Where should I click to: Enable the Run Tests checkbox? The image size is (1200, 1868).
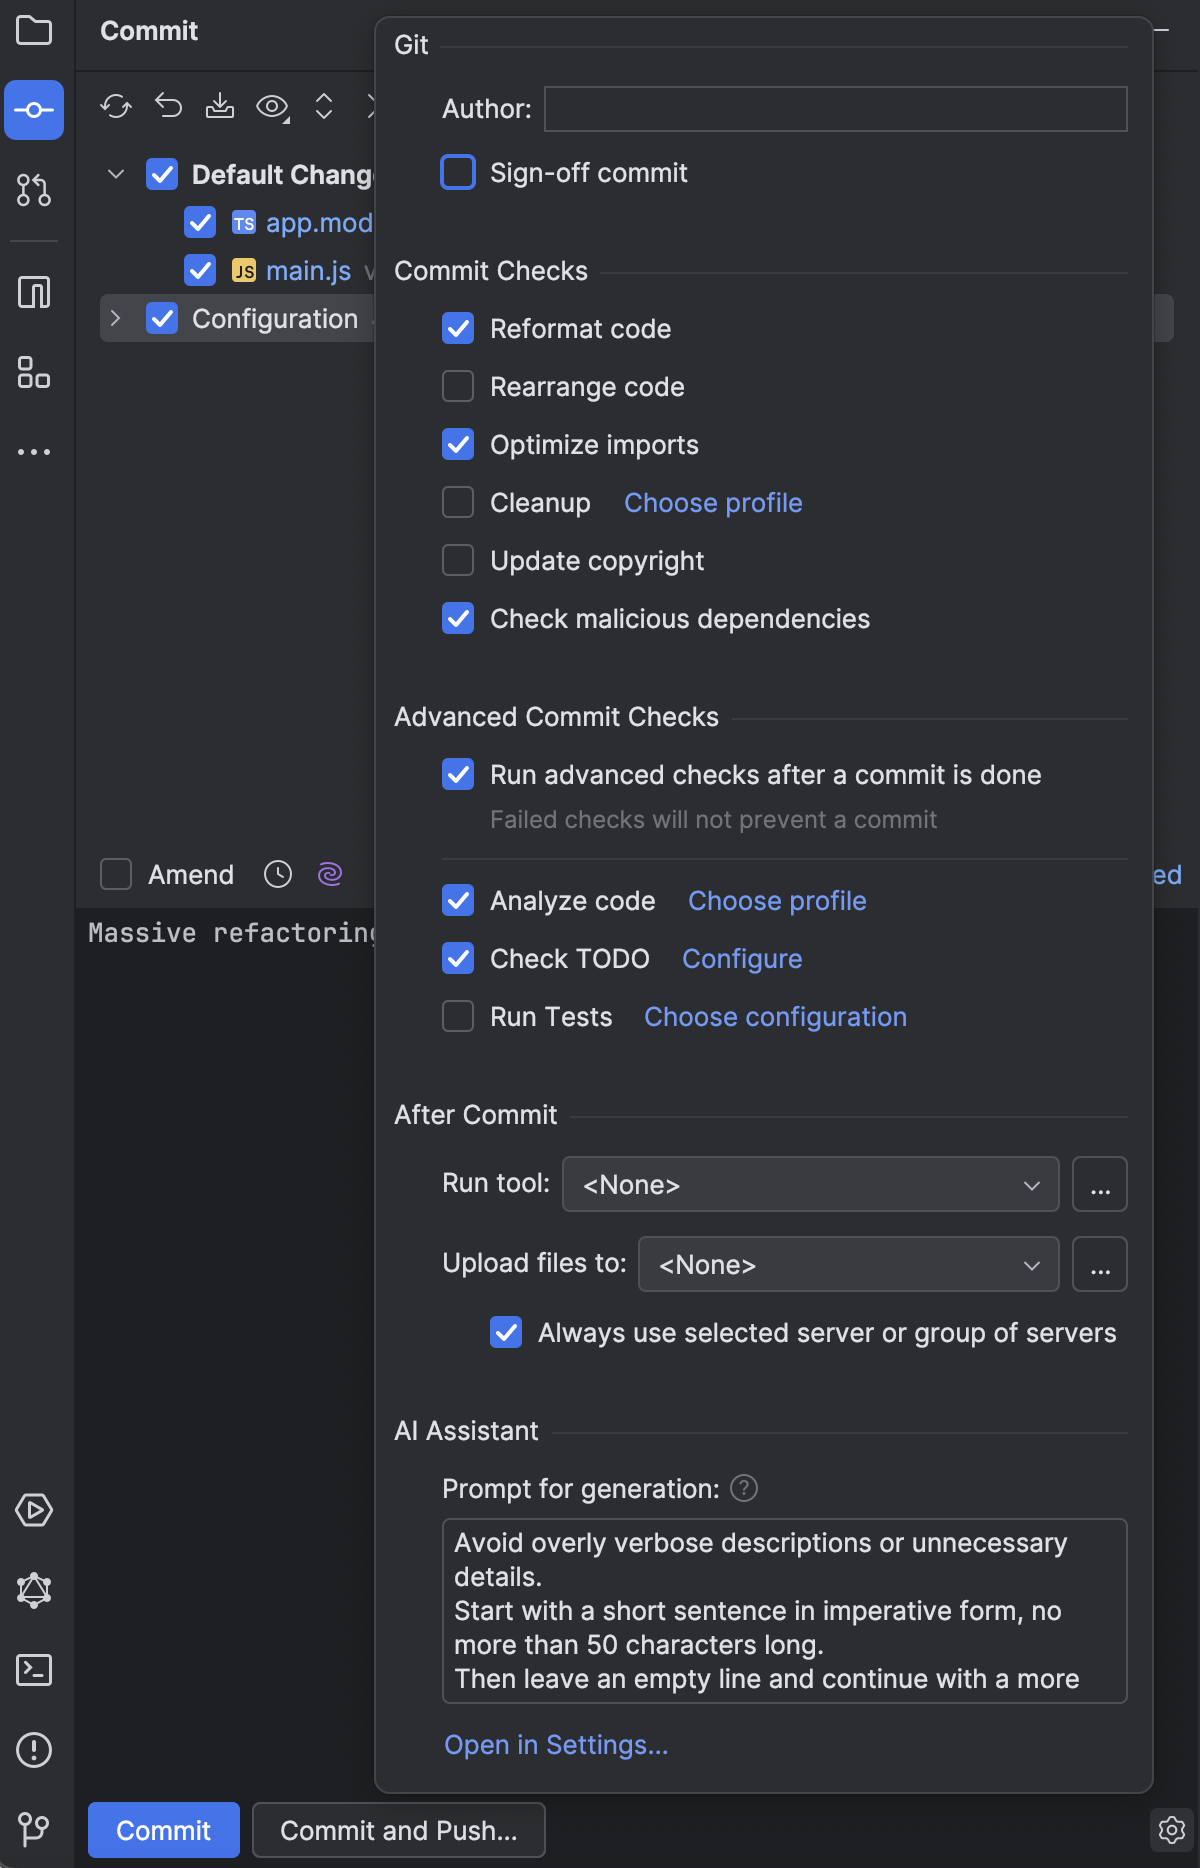458,1017
